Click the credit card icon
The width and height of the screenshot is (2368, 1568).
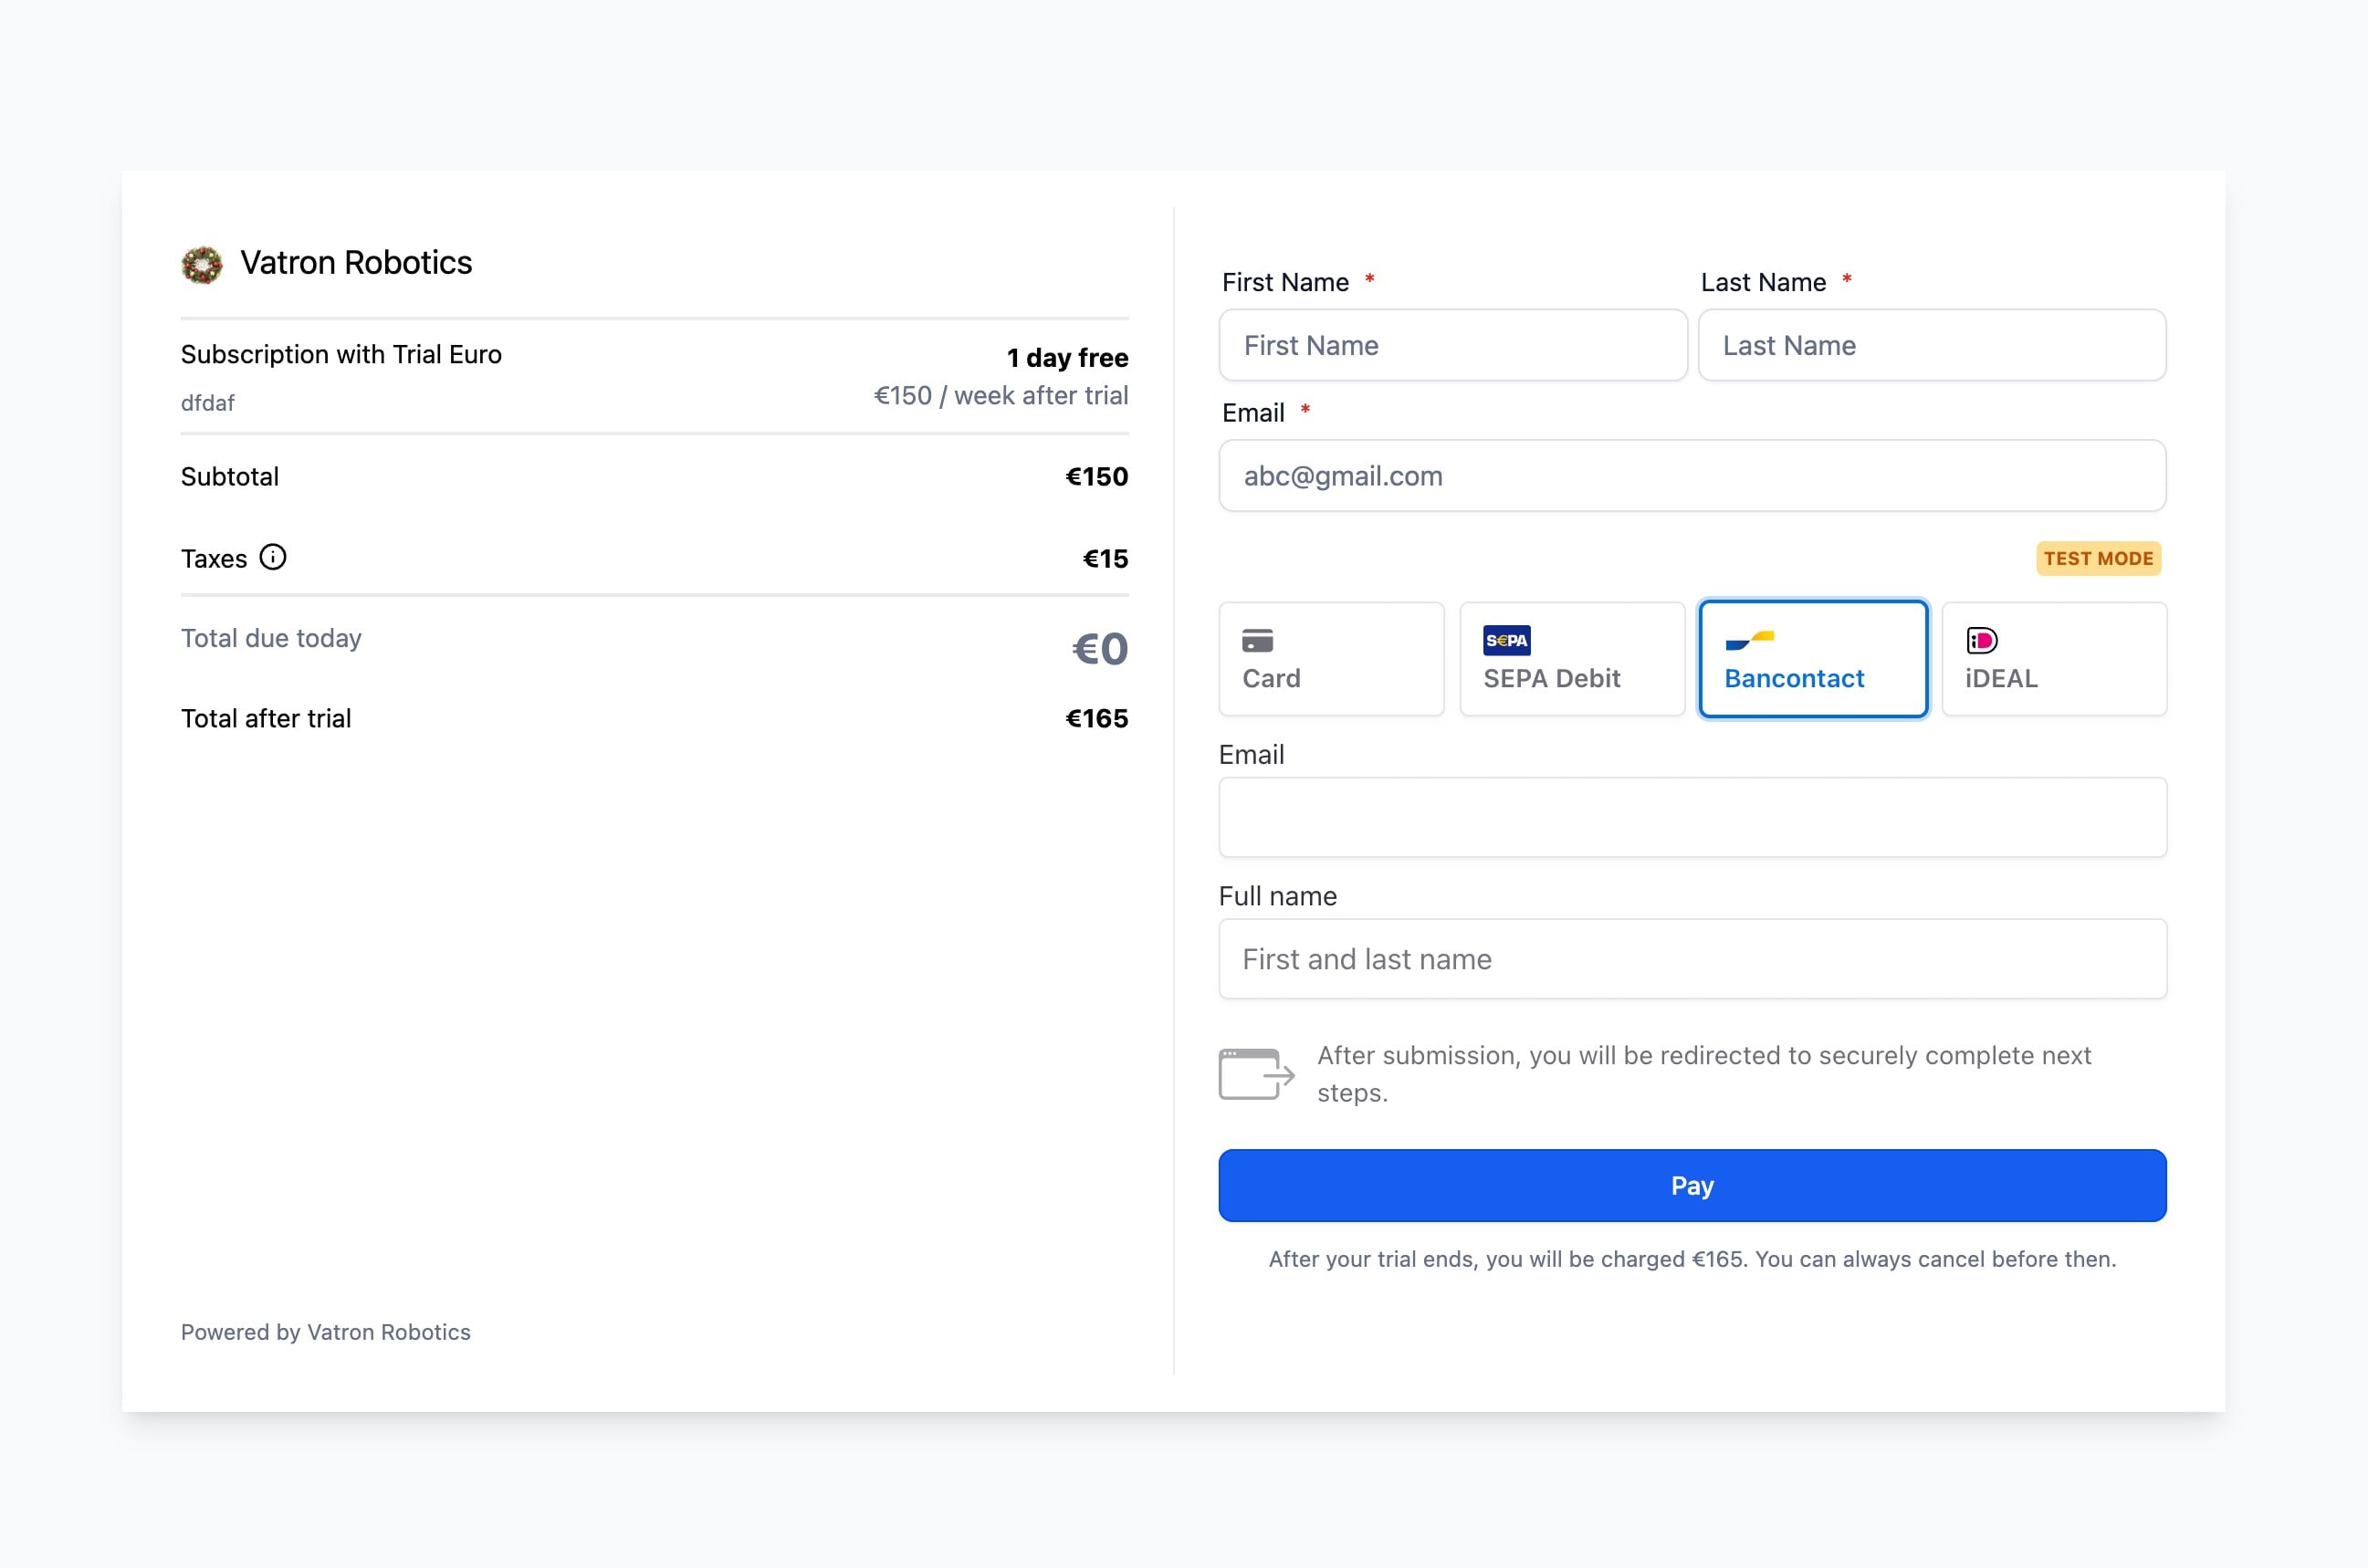[x=1257, y=640]
